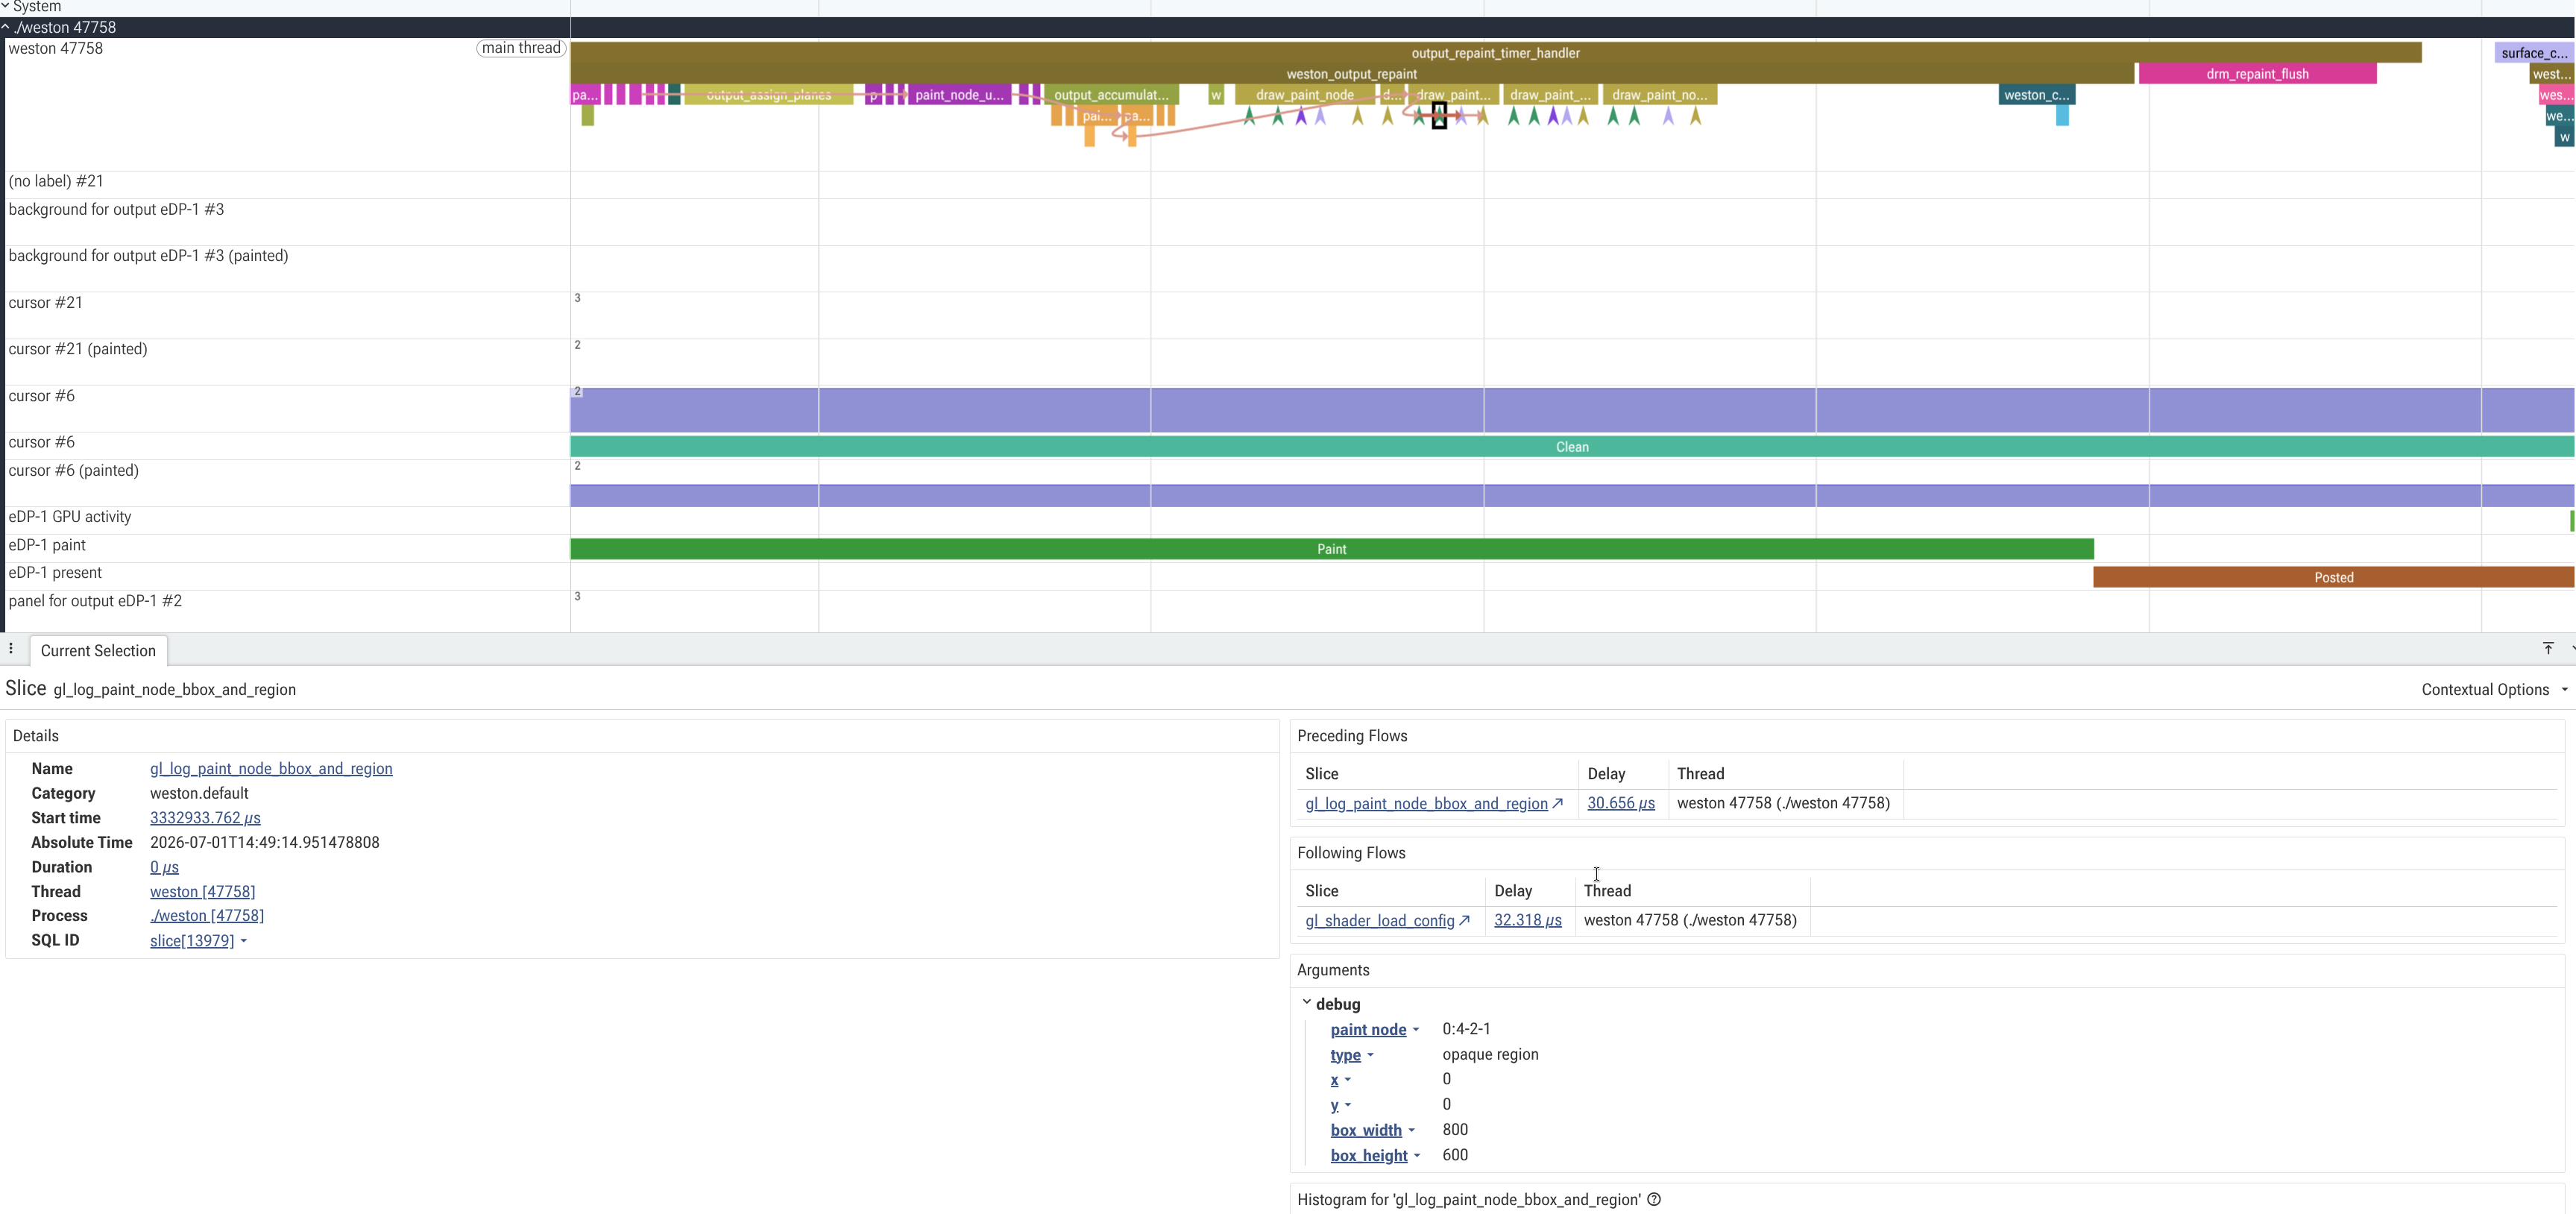Select the paint_node_u... slice
The image size is (2576, 1214).
tap(959, 95)
